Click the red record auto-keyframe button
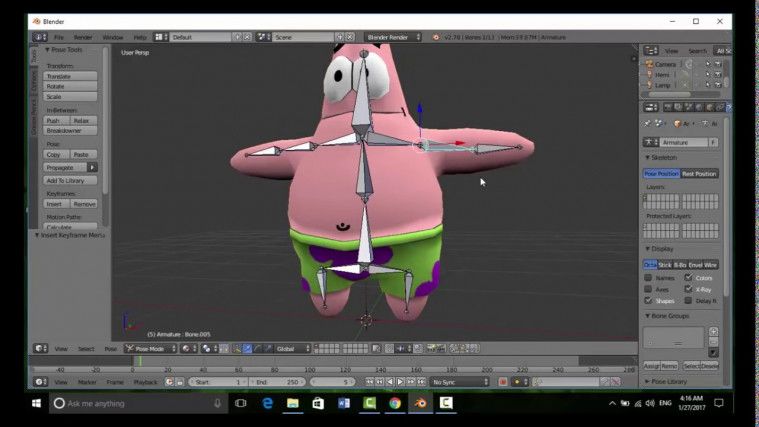This screenshot has height=427, width=759. [x=501, y=382]
